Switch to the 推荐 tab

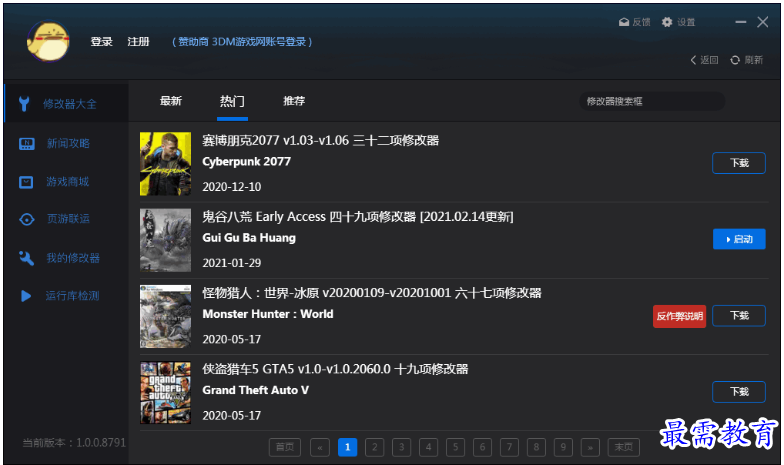[x=294, y=101]
